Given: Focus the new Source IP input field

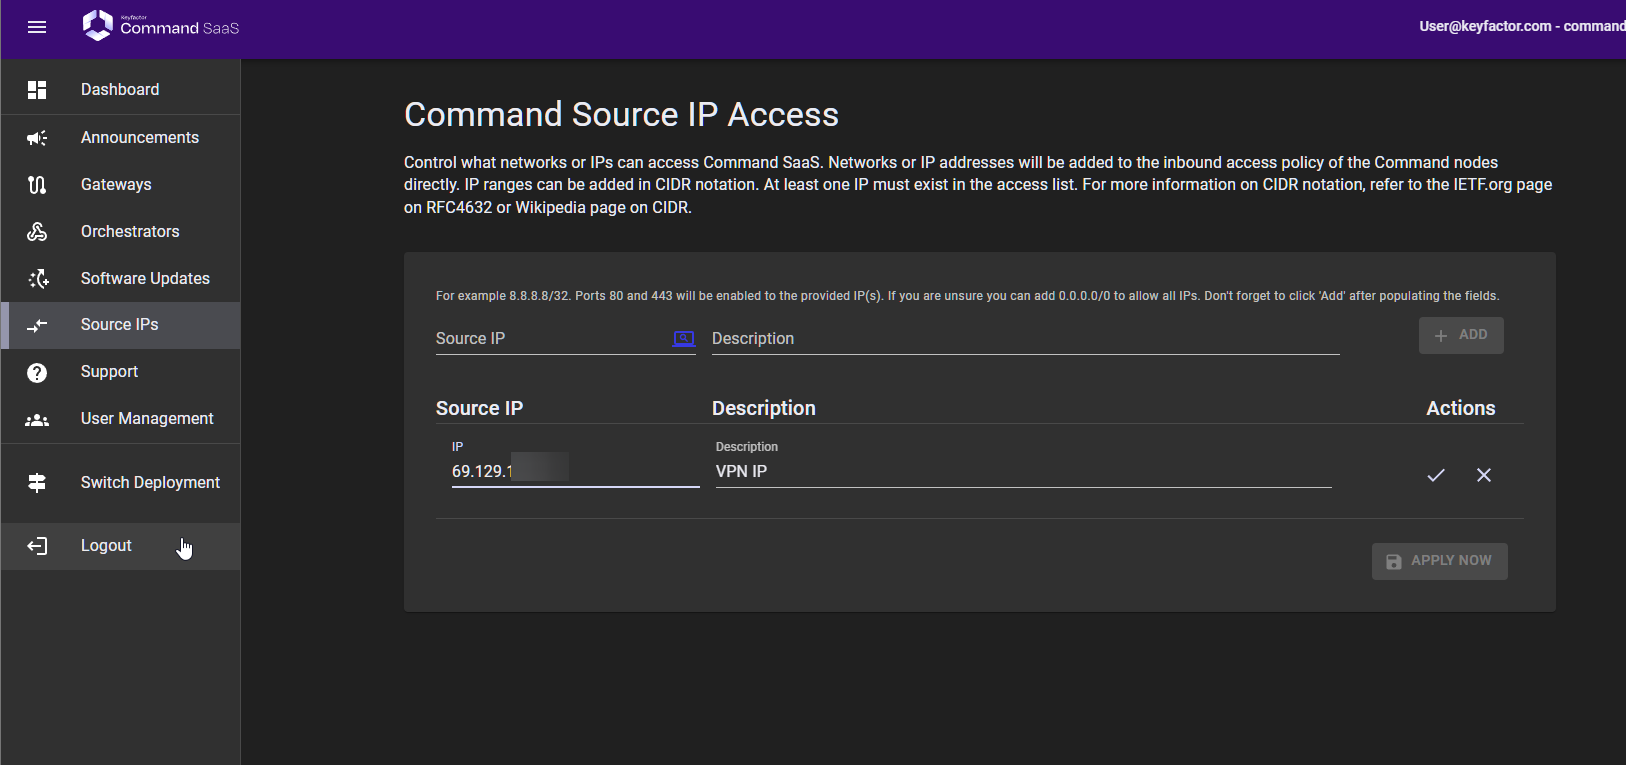Looking at the screenshot, I should pyautogui.click(x=550, y=339).
